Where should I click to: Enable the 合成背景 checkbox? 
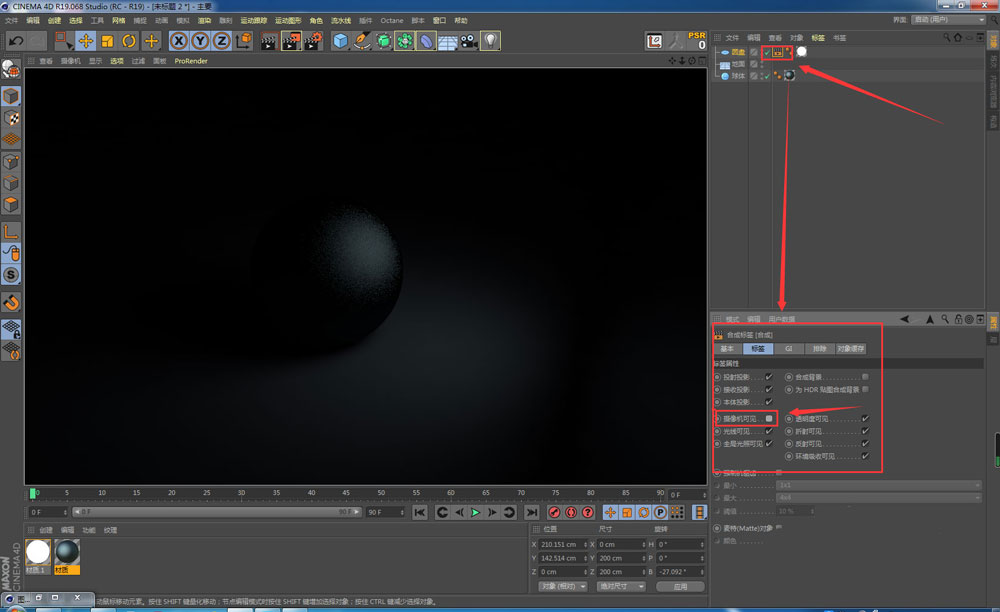(865, 377)
